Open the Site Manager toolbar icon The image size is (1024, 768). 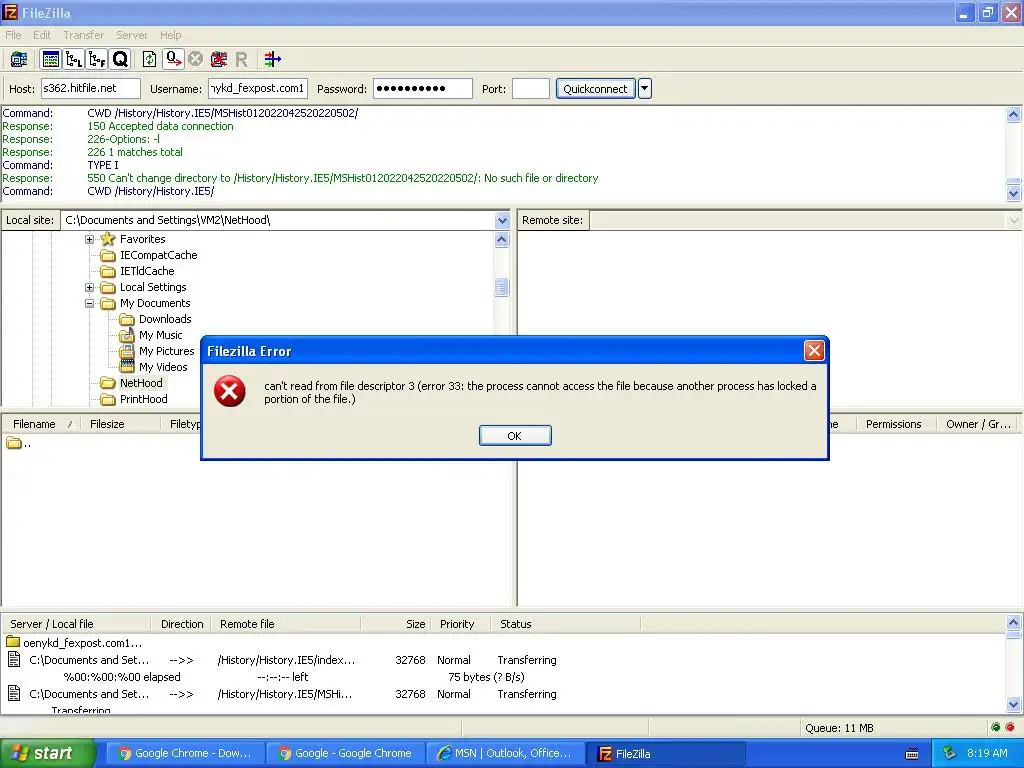(18, 59)
